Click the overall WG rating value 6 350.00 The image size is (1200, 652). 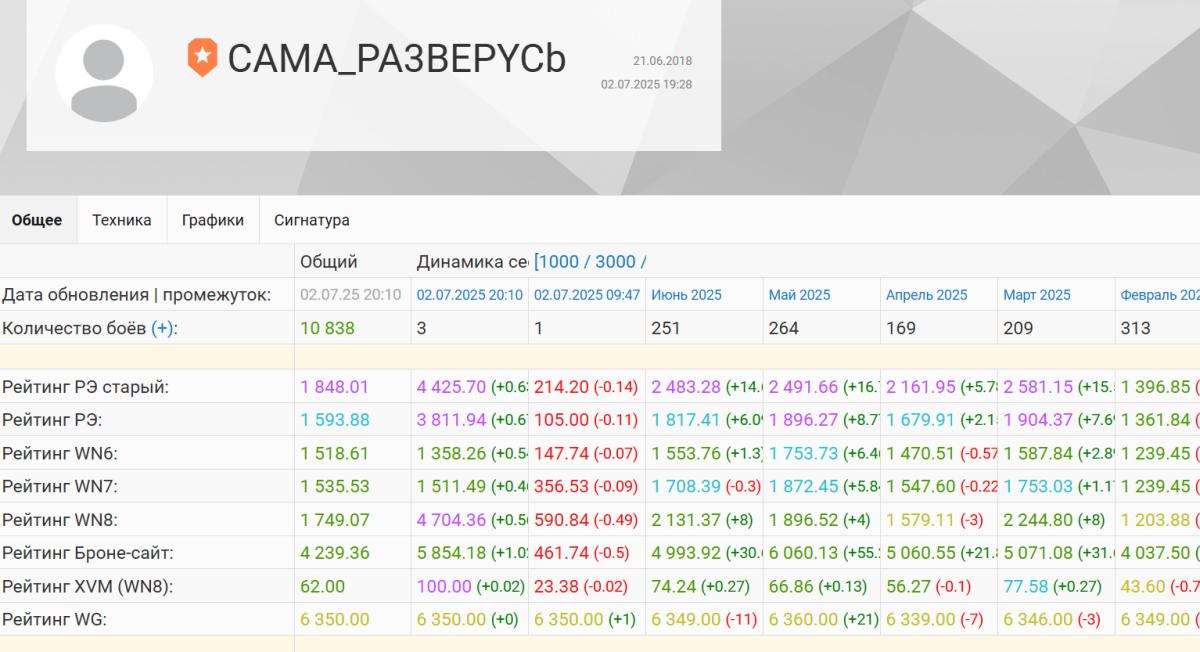click(335, 619)
